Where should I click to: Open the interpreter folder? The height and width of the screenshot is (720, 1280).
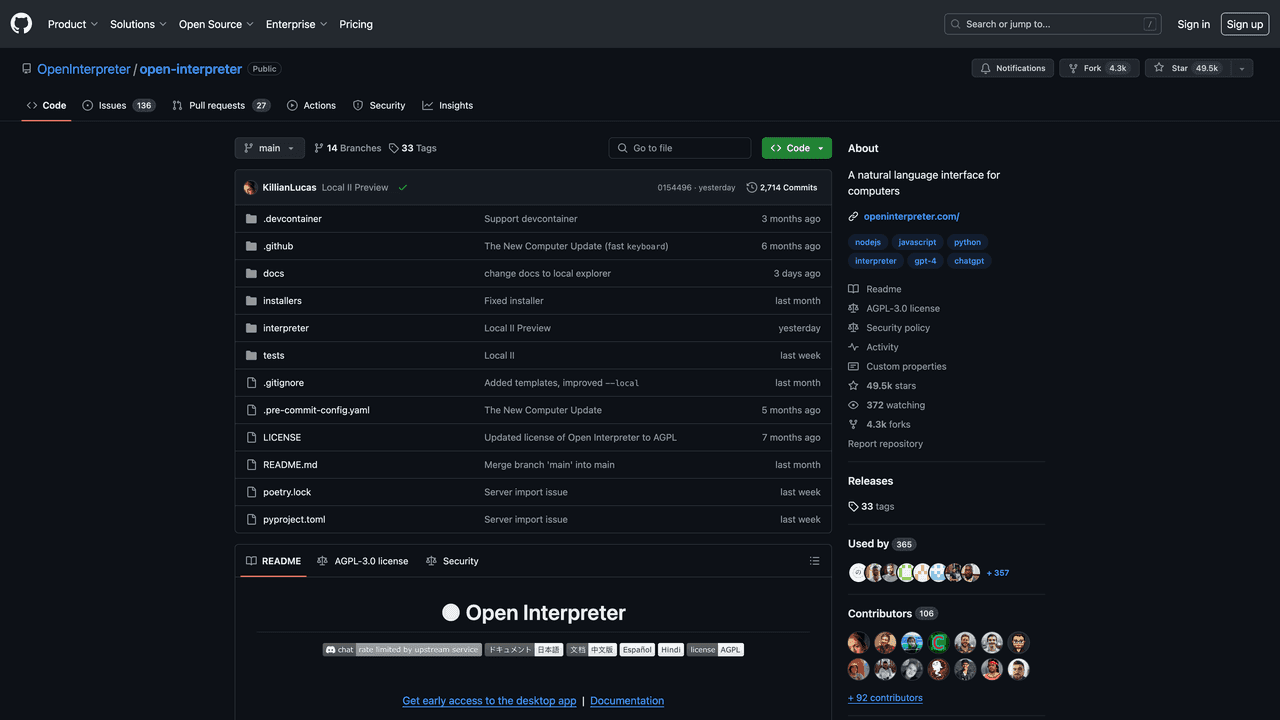click(x=286, y=328)
